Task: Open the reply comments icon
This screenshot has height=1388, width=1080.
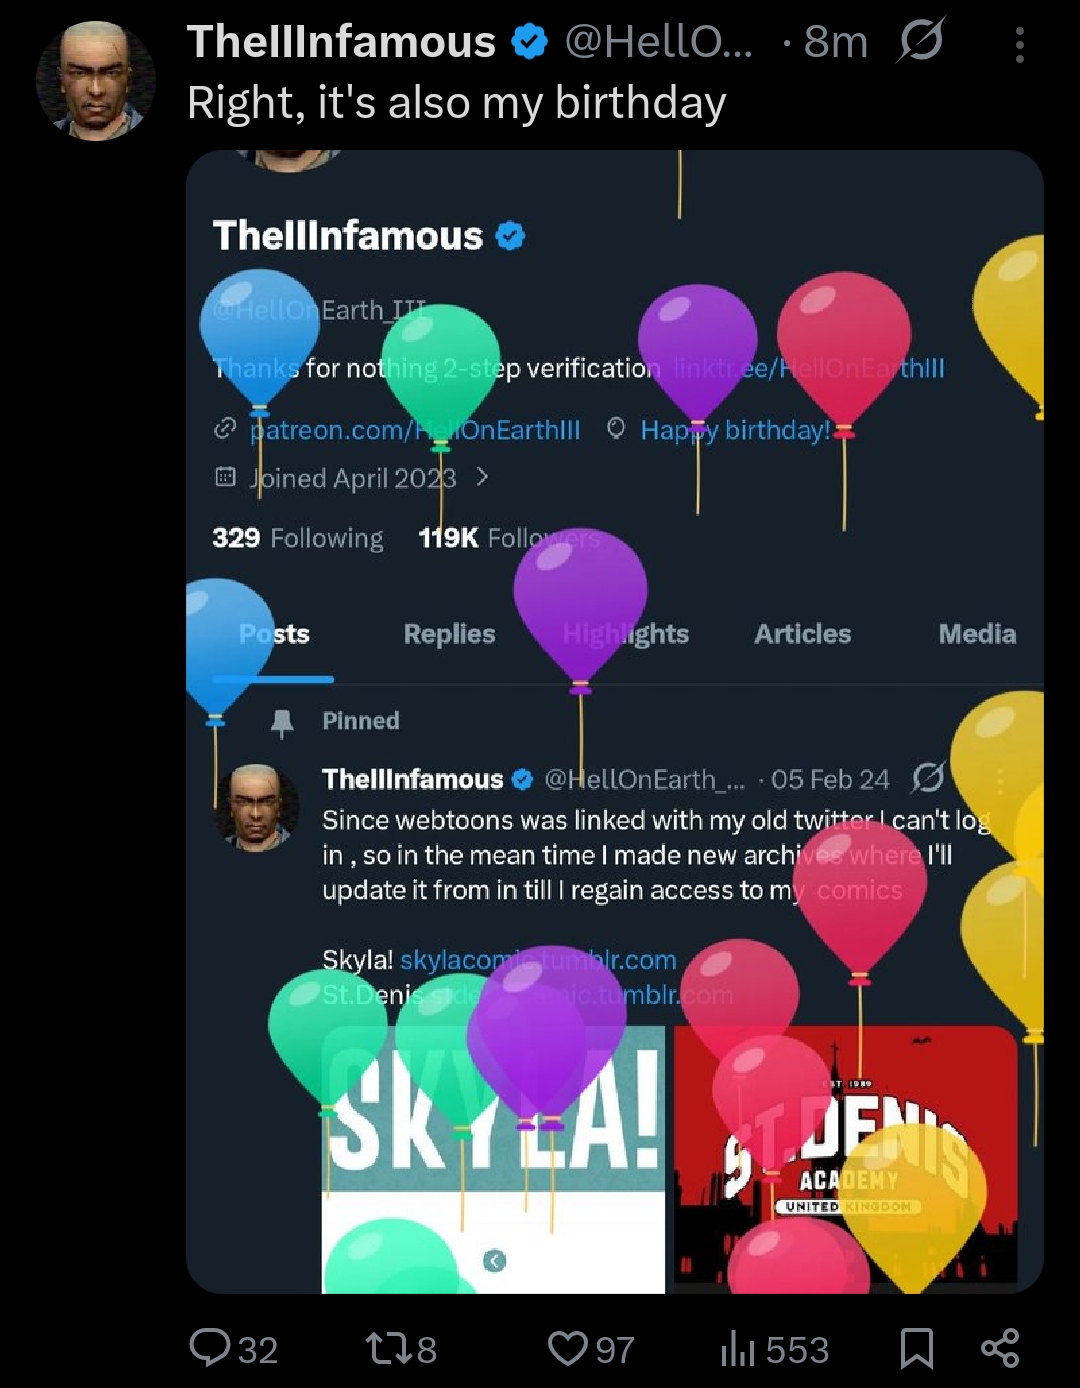Action: click(210, 1348)
